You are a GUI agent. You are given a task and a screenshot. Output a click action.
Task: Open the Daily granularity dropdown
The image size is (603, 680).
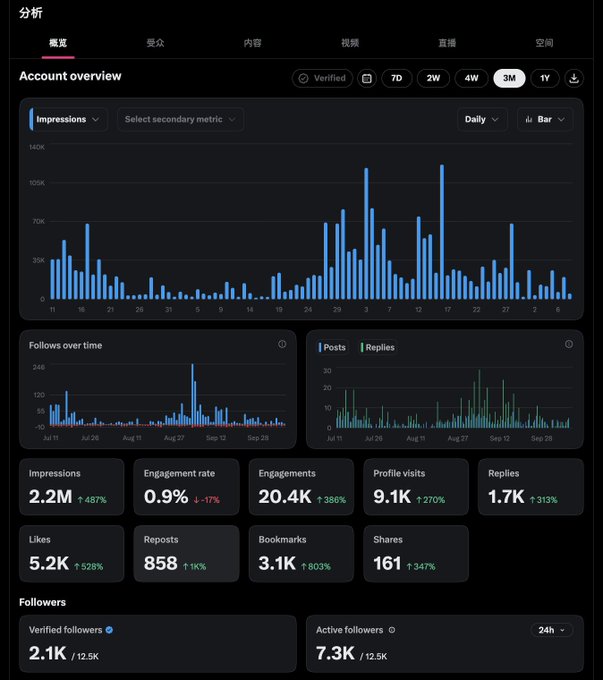pyautogui.click(x=482, y=119)
